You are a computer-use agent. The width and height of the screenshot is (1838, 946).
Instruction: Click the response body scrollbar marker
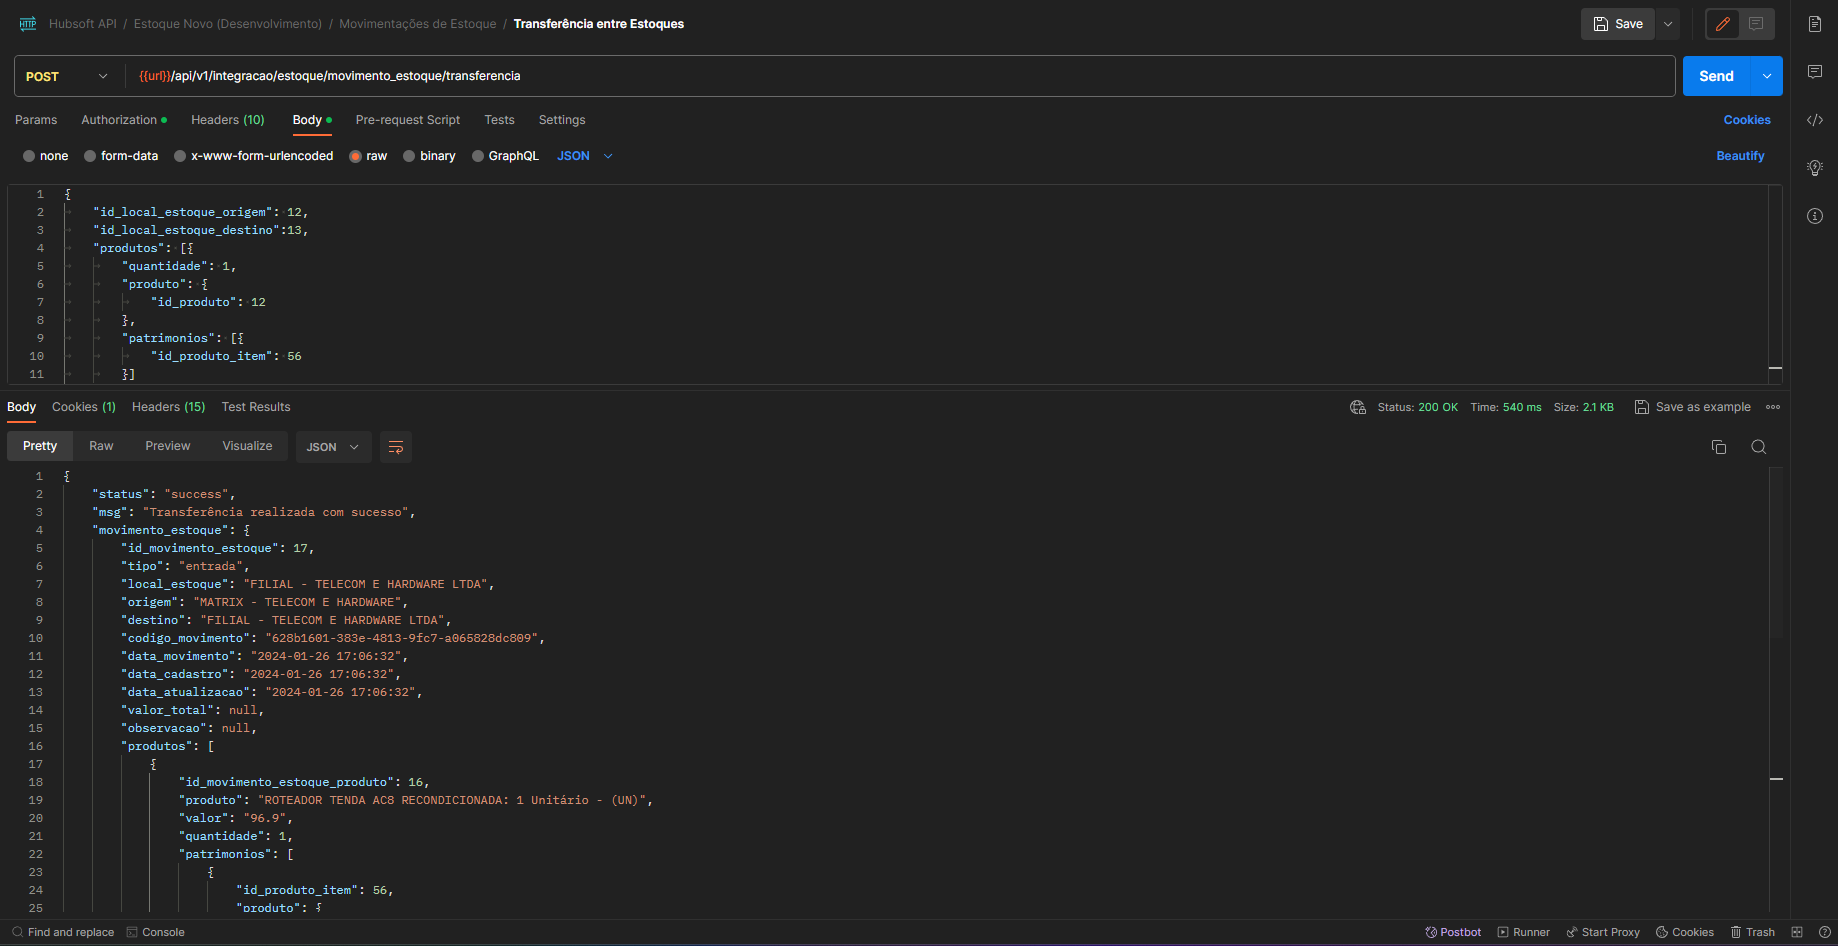click(x=1776, y=778)
